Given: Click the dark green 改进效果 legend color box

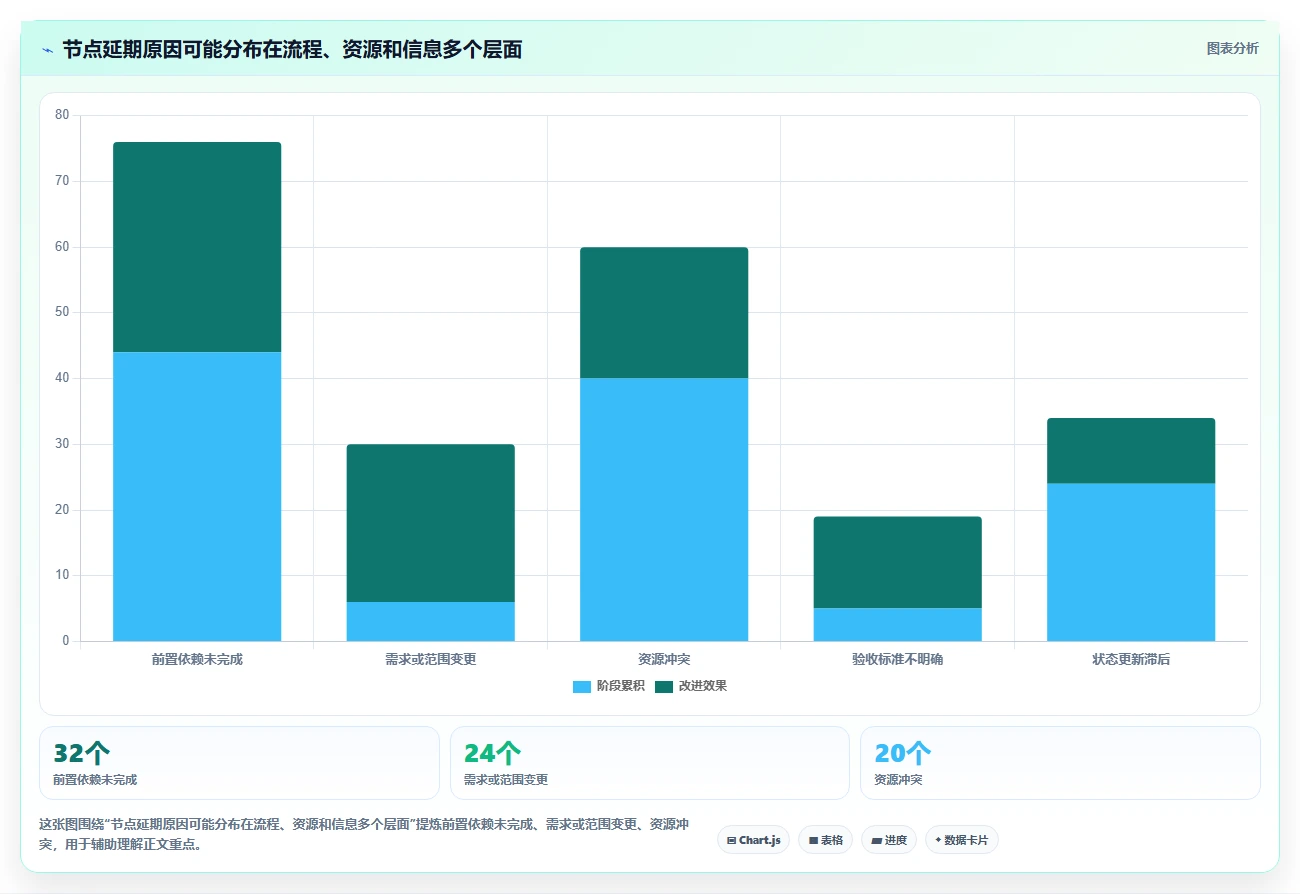Looking at the screenshot, I should [664, 686].
